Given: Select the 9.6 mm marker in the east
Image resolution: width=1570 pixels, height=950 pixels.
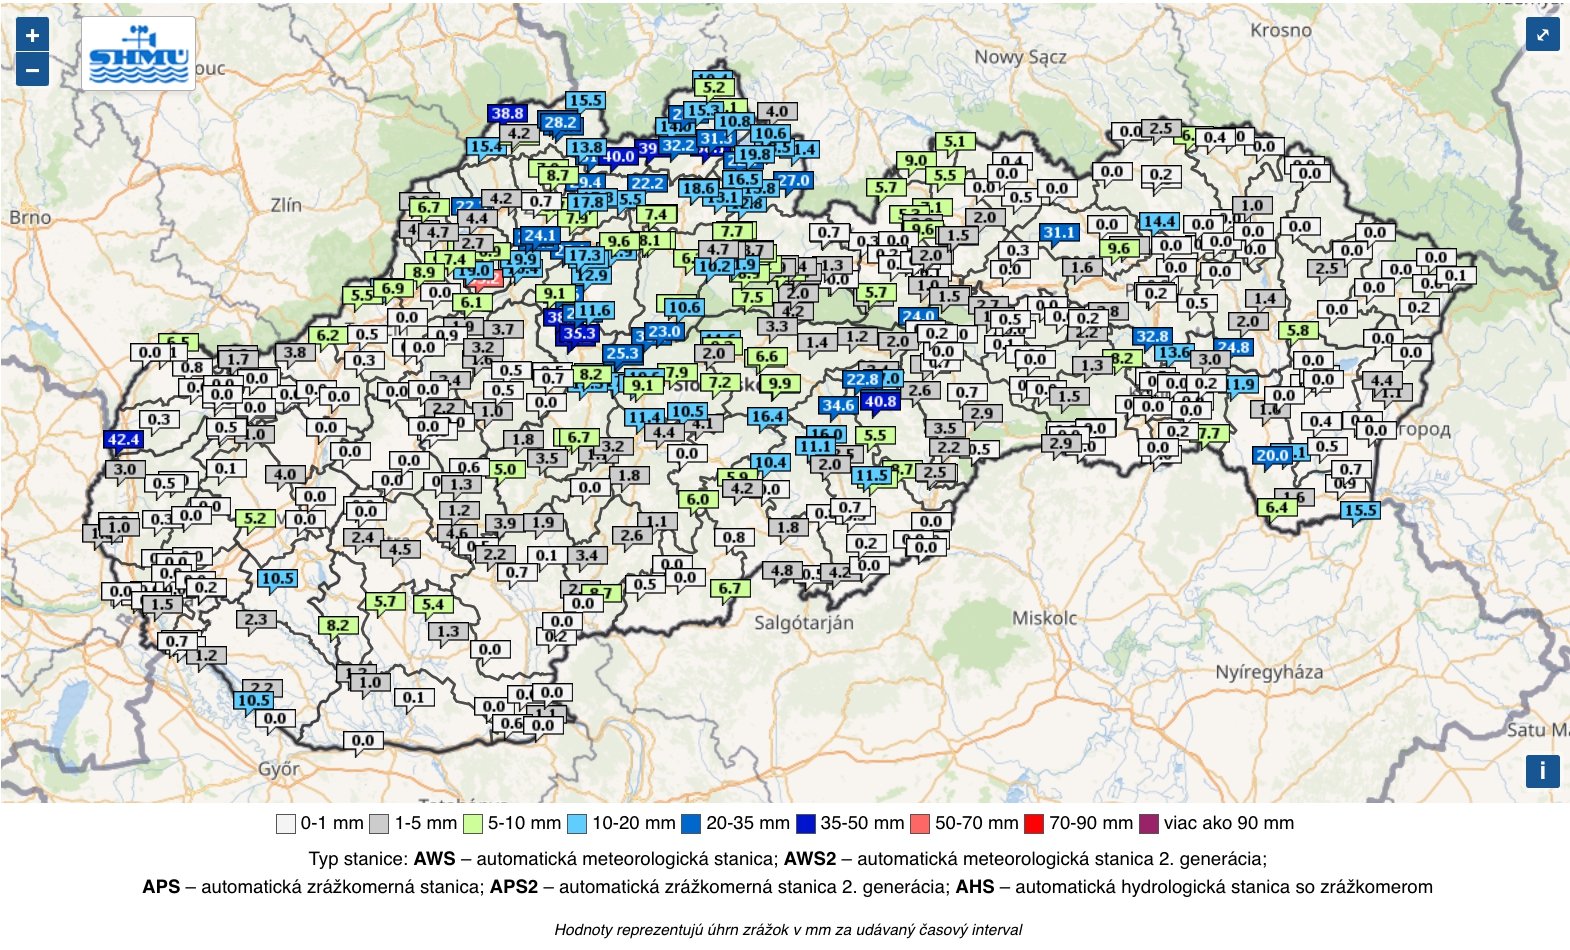Looking at the screenshot, I should pos(1119,248).
